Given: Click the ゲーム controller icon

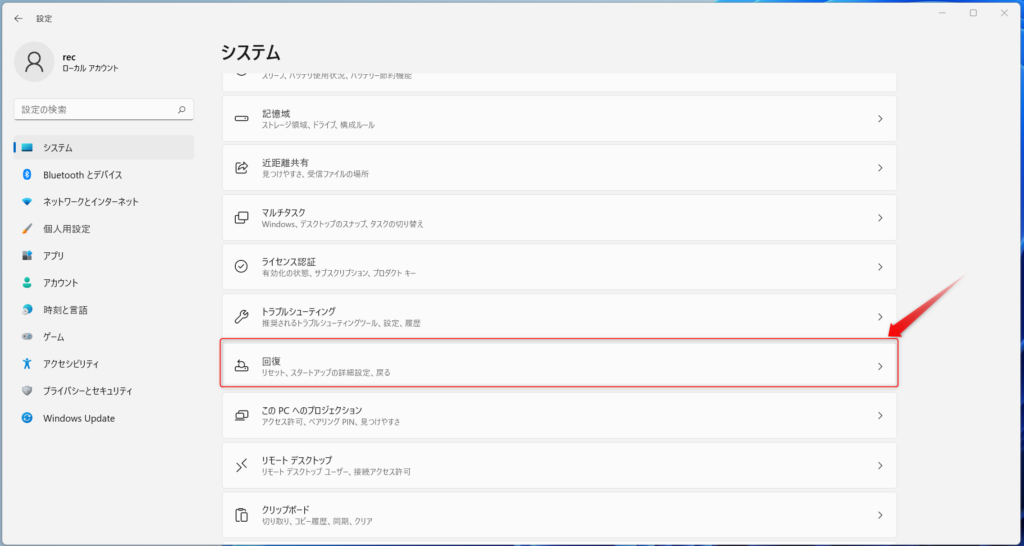Looking at the screenshot, I should (27, 337).
